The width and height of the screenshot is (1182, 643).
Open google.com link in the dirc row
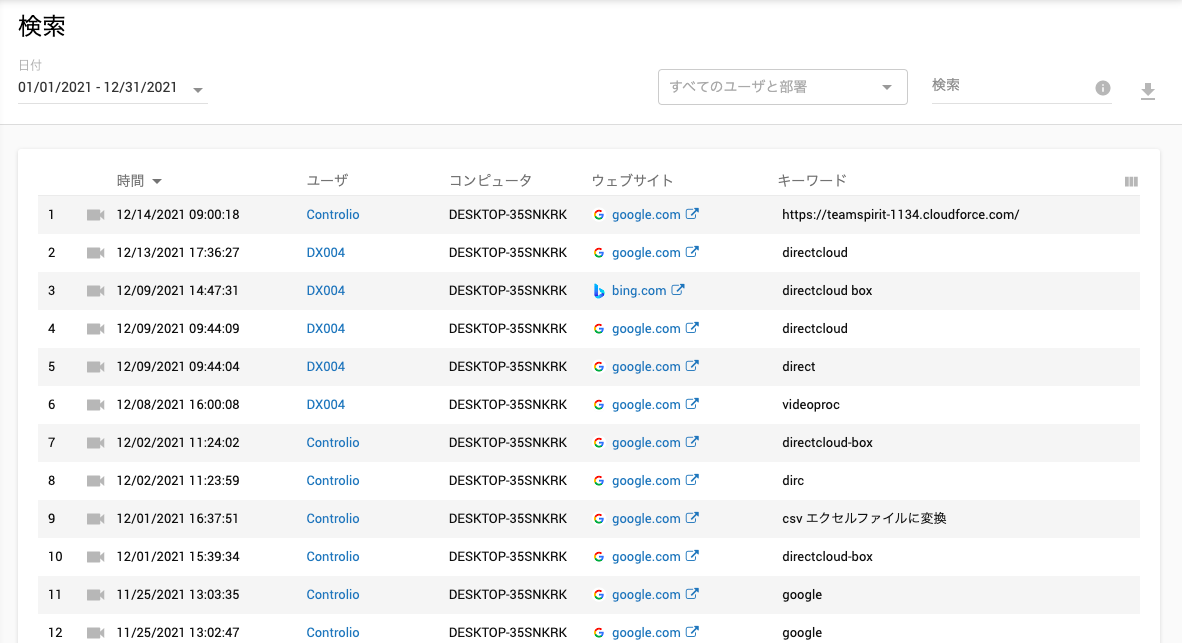coord(646,481)
